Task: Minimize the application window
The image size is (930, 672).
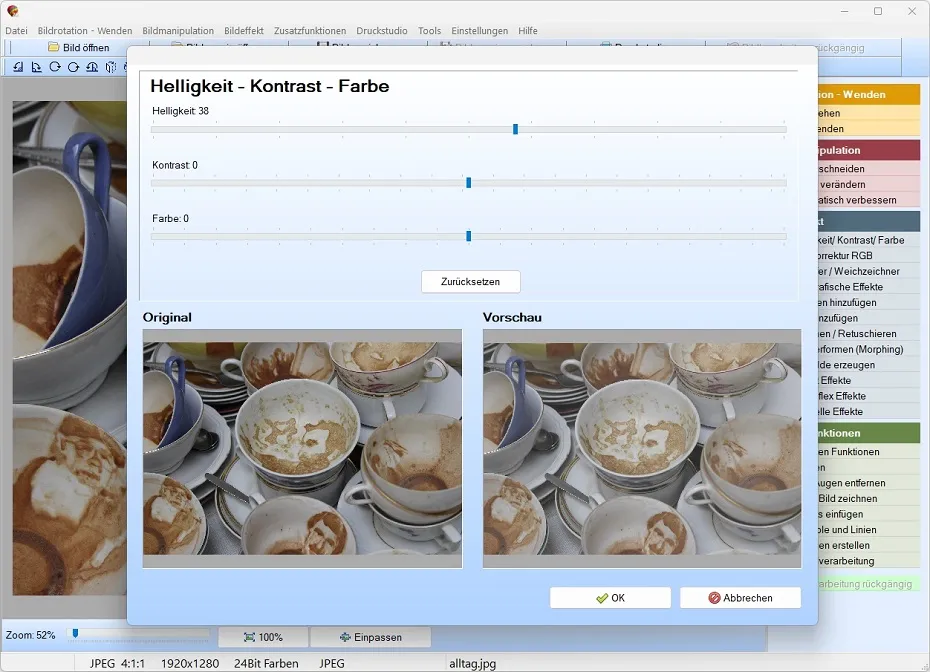Action: click(x=845, y=11)
